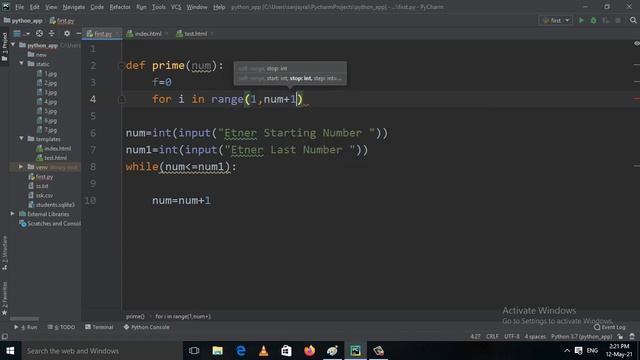Open the Event Log

coord(610,327)
